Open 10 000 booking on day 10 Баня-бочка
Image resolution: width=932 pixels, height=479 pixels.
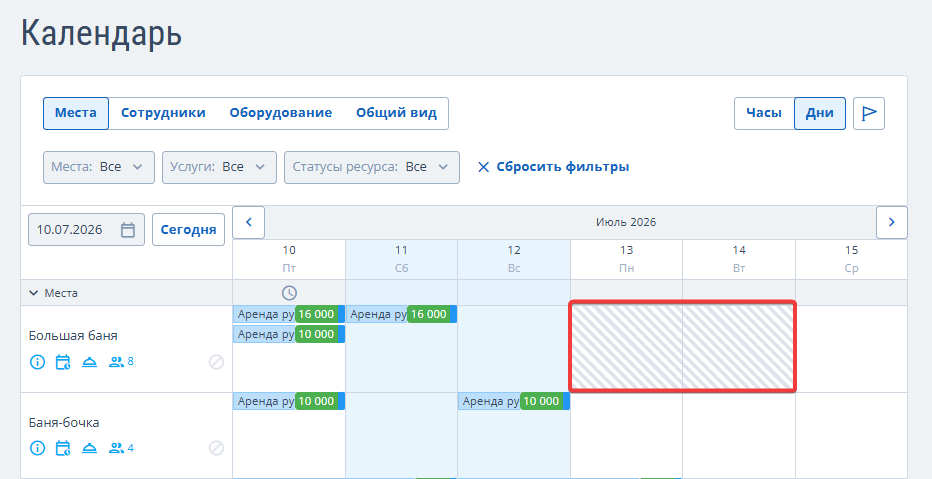coord(288,401)
